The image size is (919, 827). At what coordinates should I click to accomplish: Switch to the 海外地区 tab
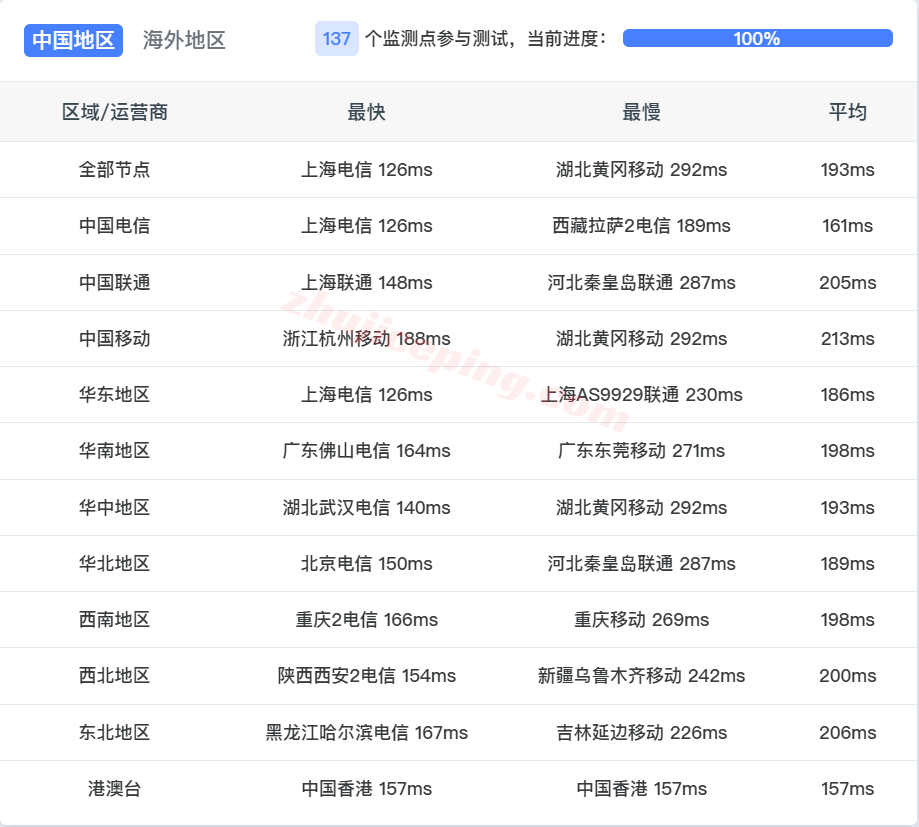tap(184, 40)
